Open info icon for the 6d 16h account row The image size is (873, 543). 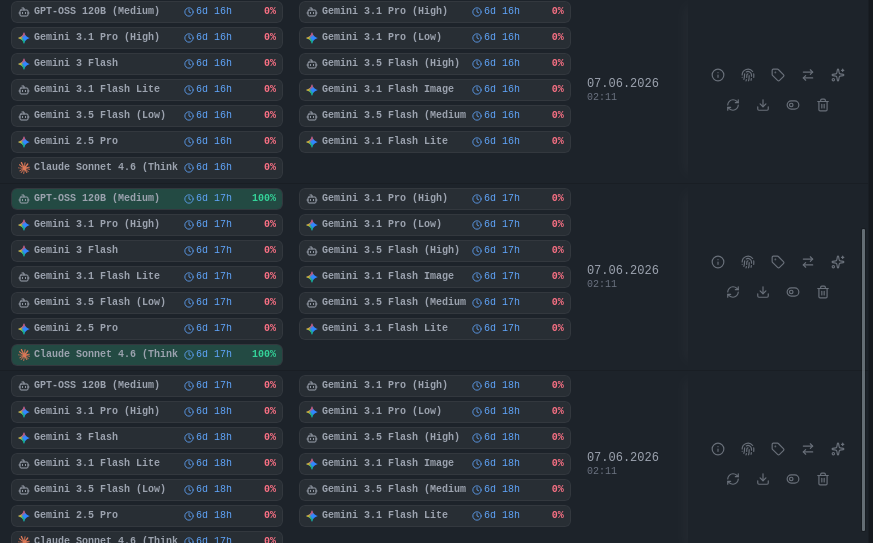tap(718, 75)
